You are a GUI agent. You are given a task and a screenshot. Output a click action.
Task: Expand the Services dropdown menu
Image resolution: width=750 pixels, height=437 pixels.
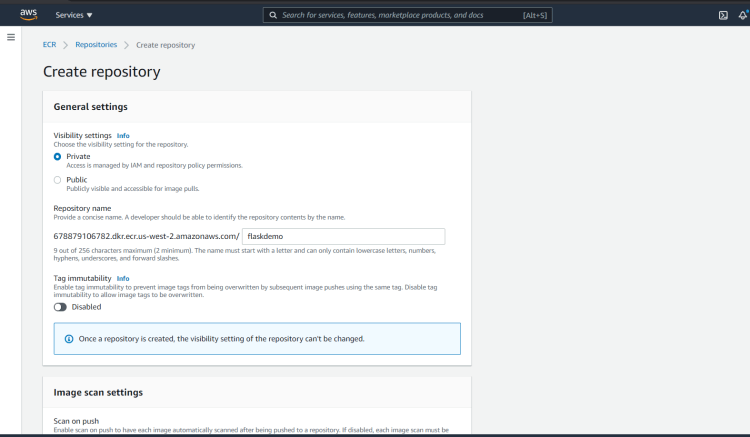pyautogui.click(x=74, y=15)
